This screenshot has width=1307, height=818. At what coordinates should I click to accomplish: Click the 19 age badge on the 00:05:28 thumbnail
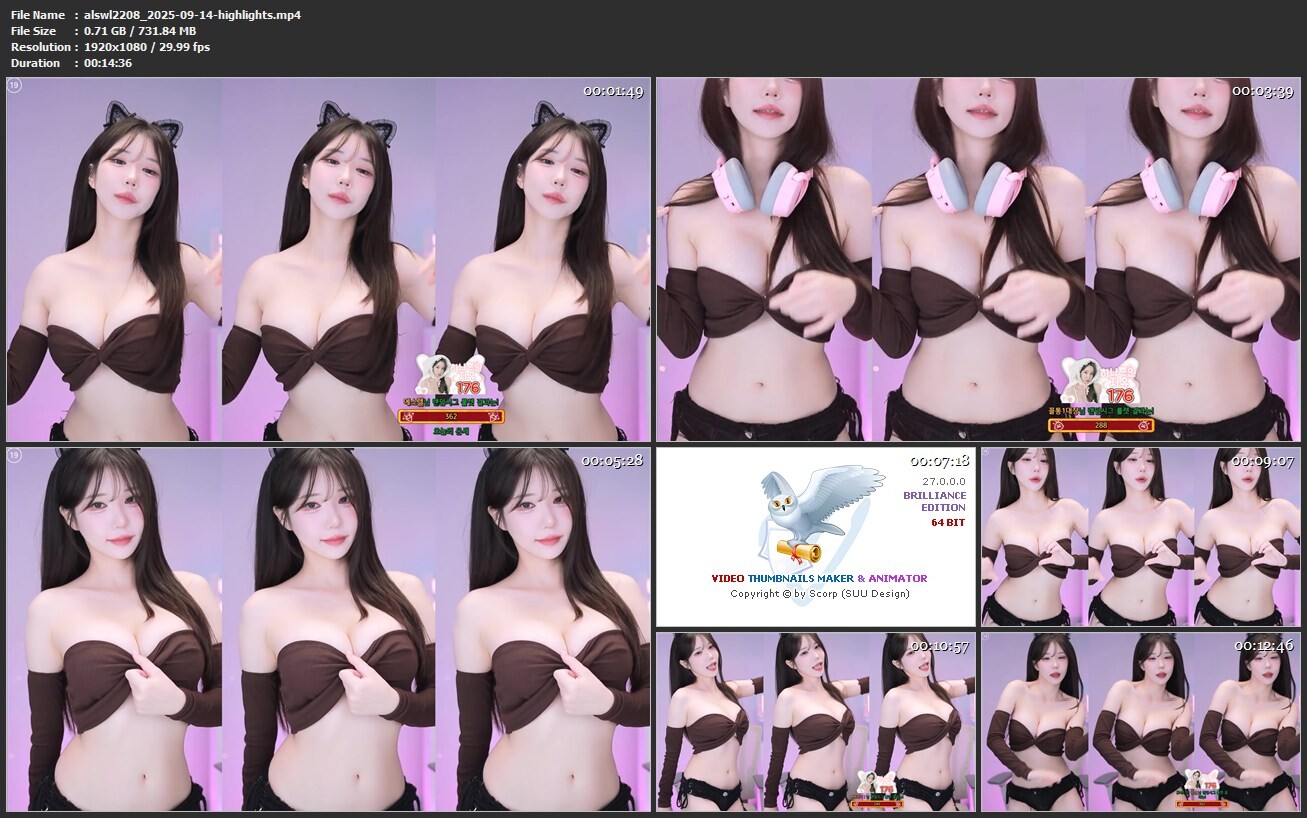coord(14,456)
